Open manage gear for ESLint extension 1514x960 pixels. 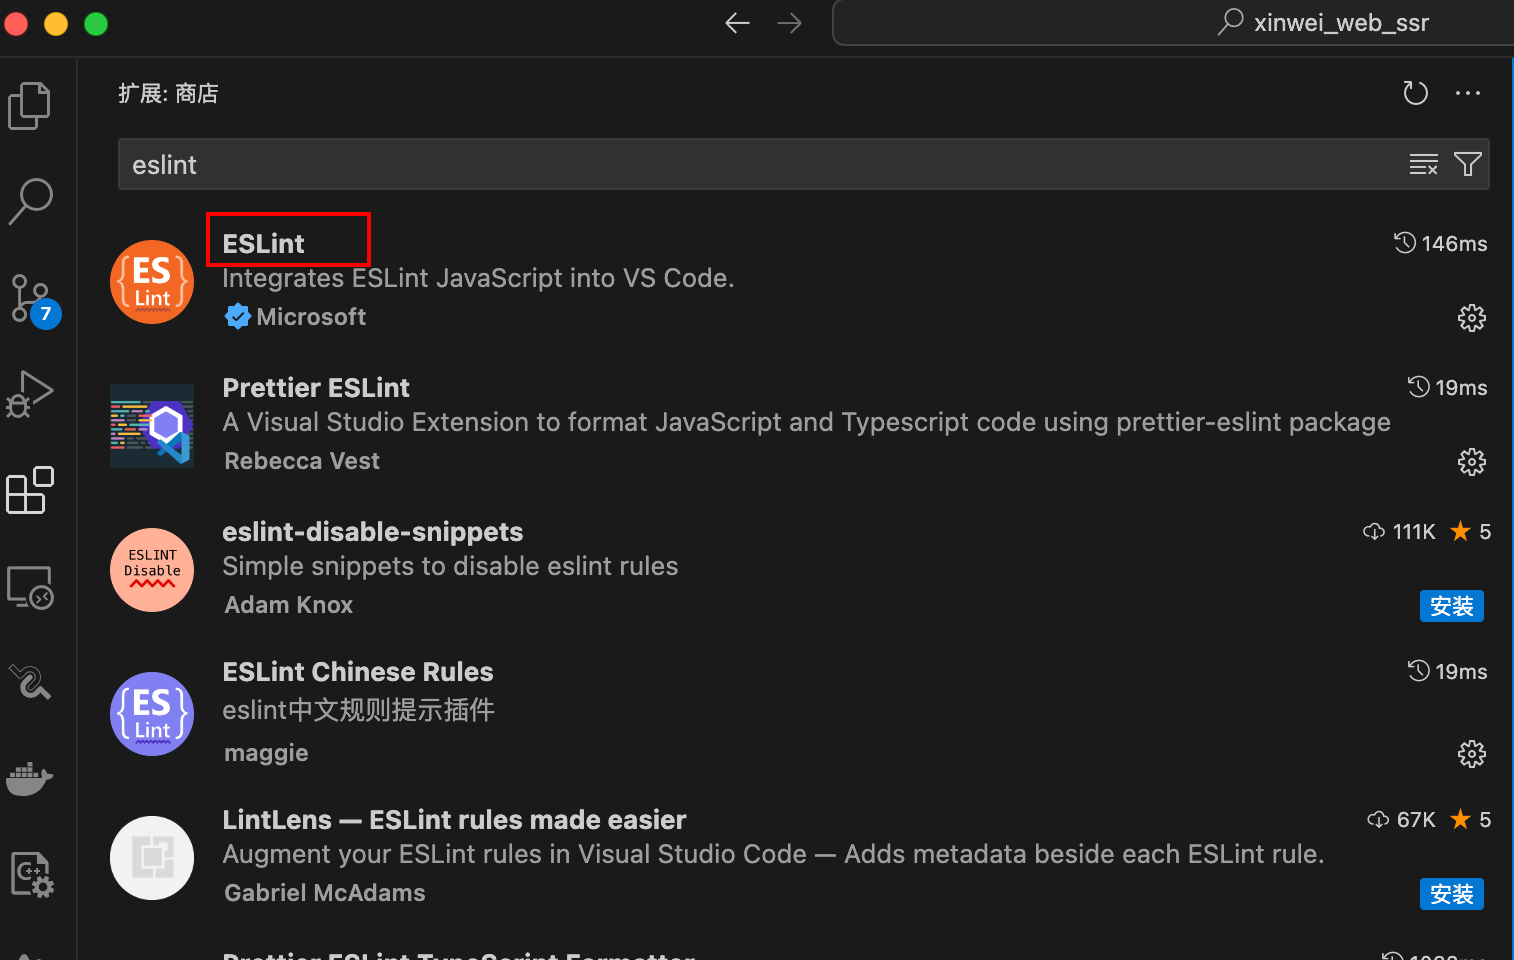click(x=1471, y=318)
